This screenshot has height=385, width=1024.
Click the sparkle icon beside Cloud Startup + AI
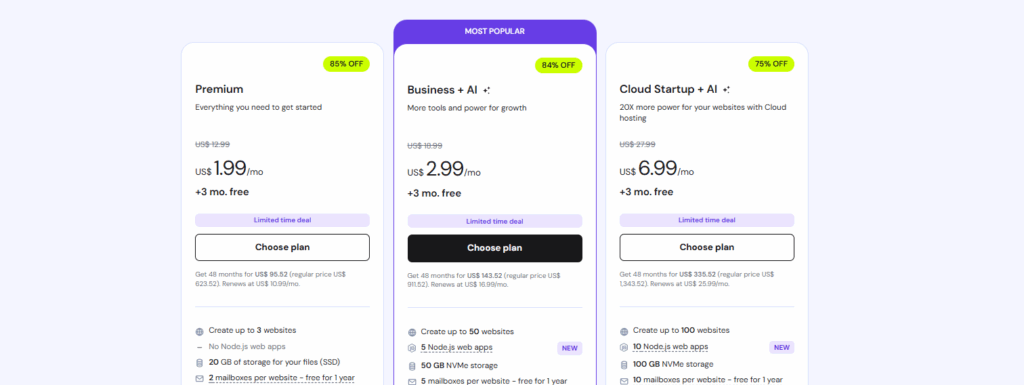pos(726,89)
